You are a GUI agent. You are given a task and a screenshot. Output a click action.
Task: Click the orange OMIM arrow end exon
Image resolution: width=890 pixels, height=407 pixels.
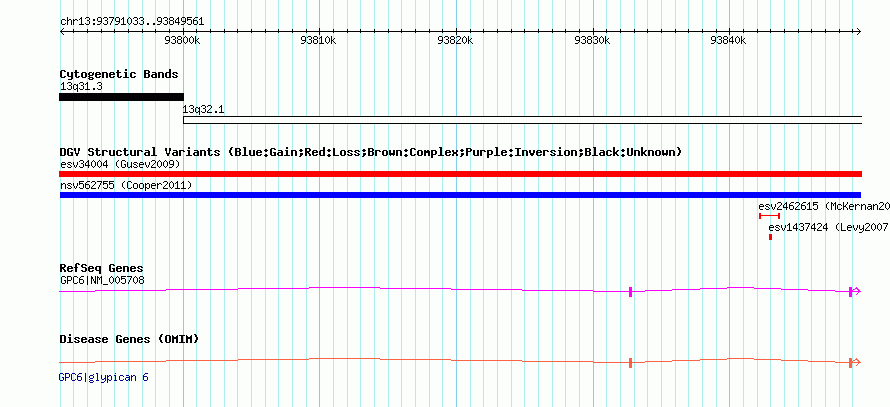[x=850, y=363]
